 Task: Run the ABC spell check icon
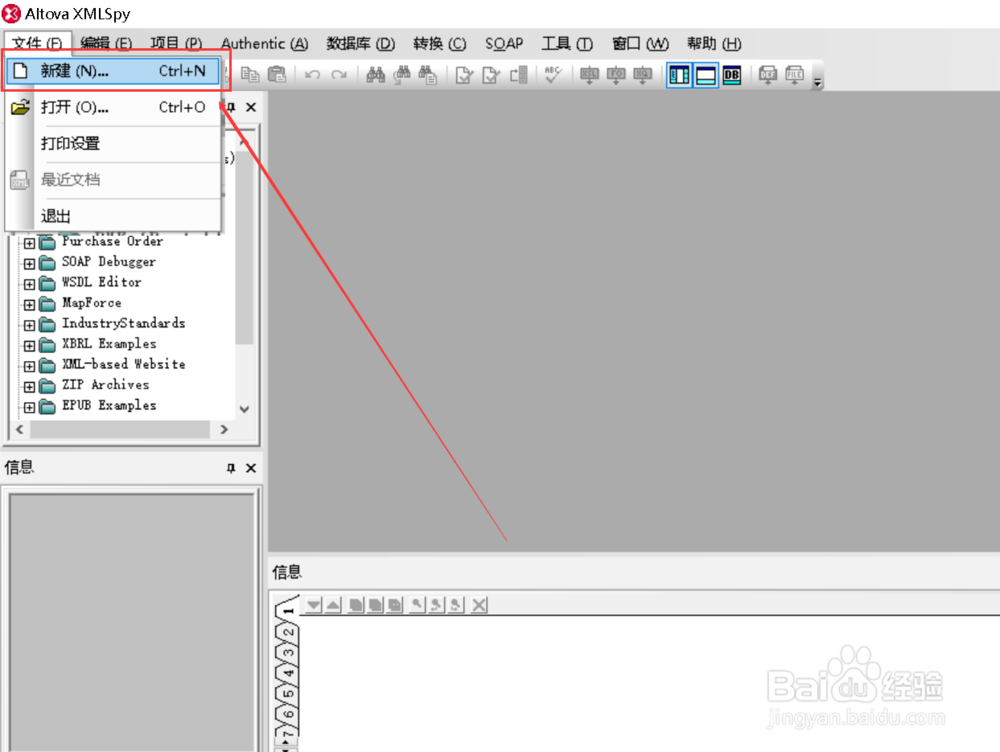click(x=552, y=75)
